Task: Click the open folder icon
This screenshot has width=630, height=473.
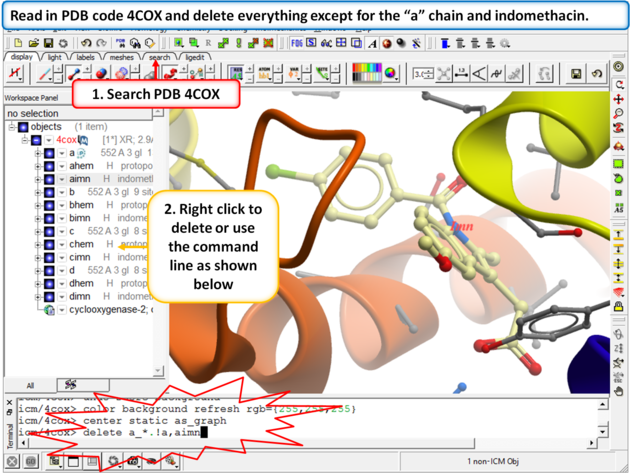Action: (x=35, y=43)
